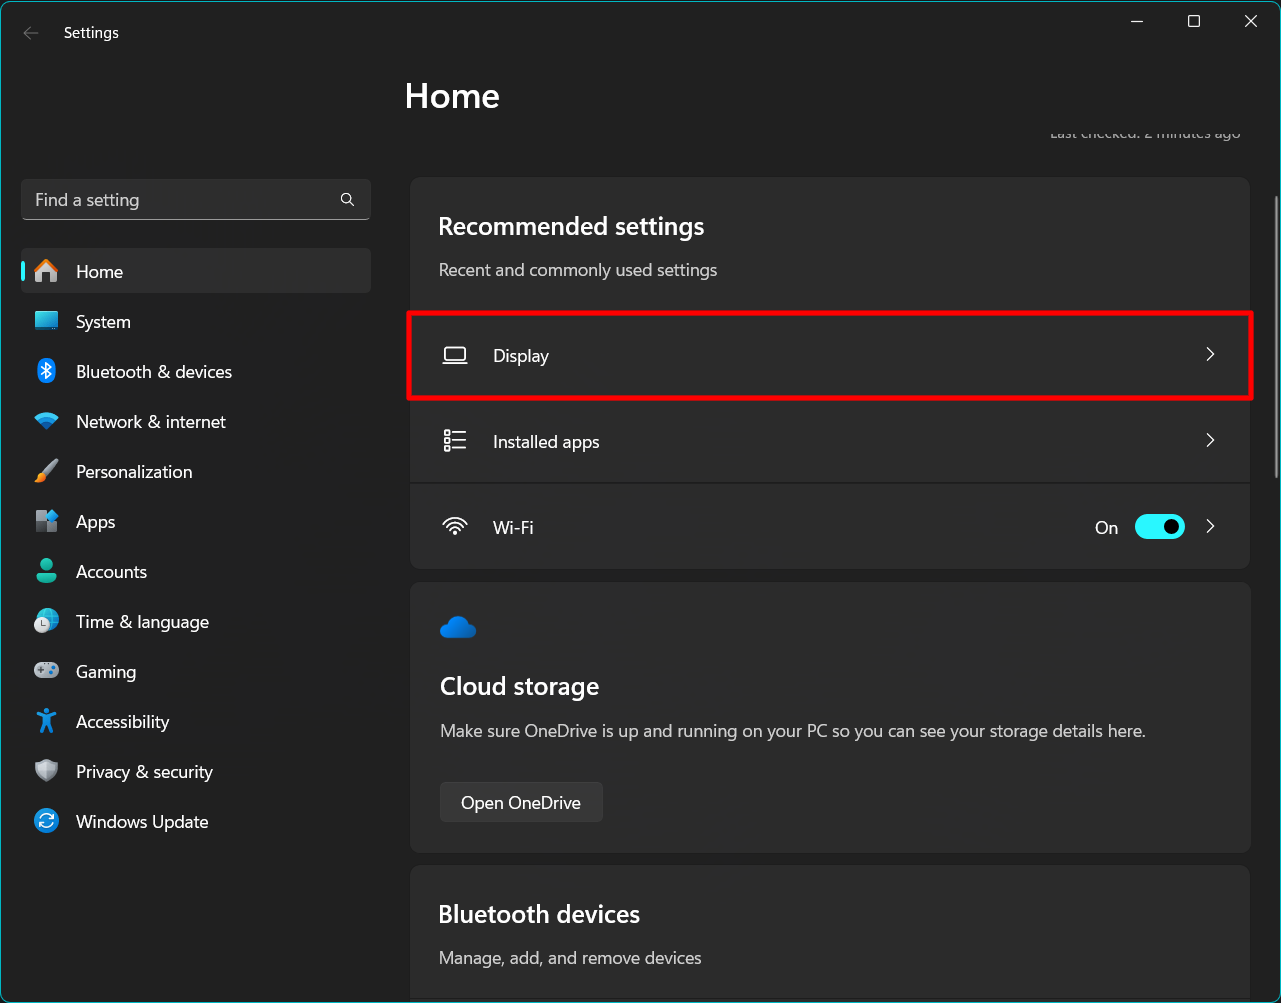Click the Bluetooth devices heading
1281x1003 pixels.
point(539,914)
